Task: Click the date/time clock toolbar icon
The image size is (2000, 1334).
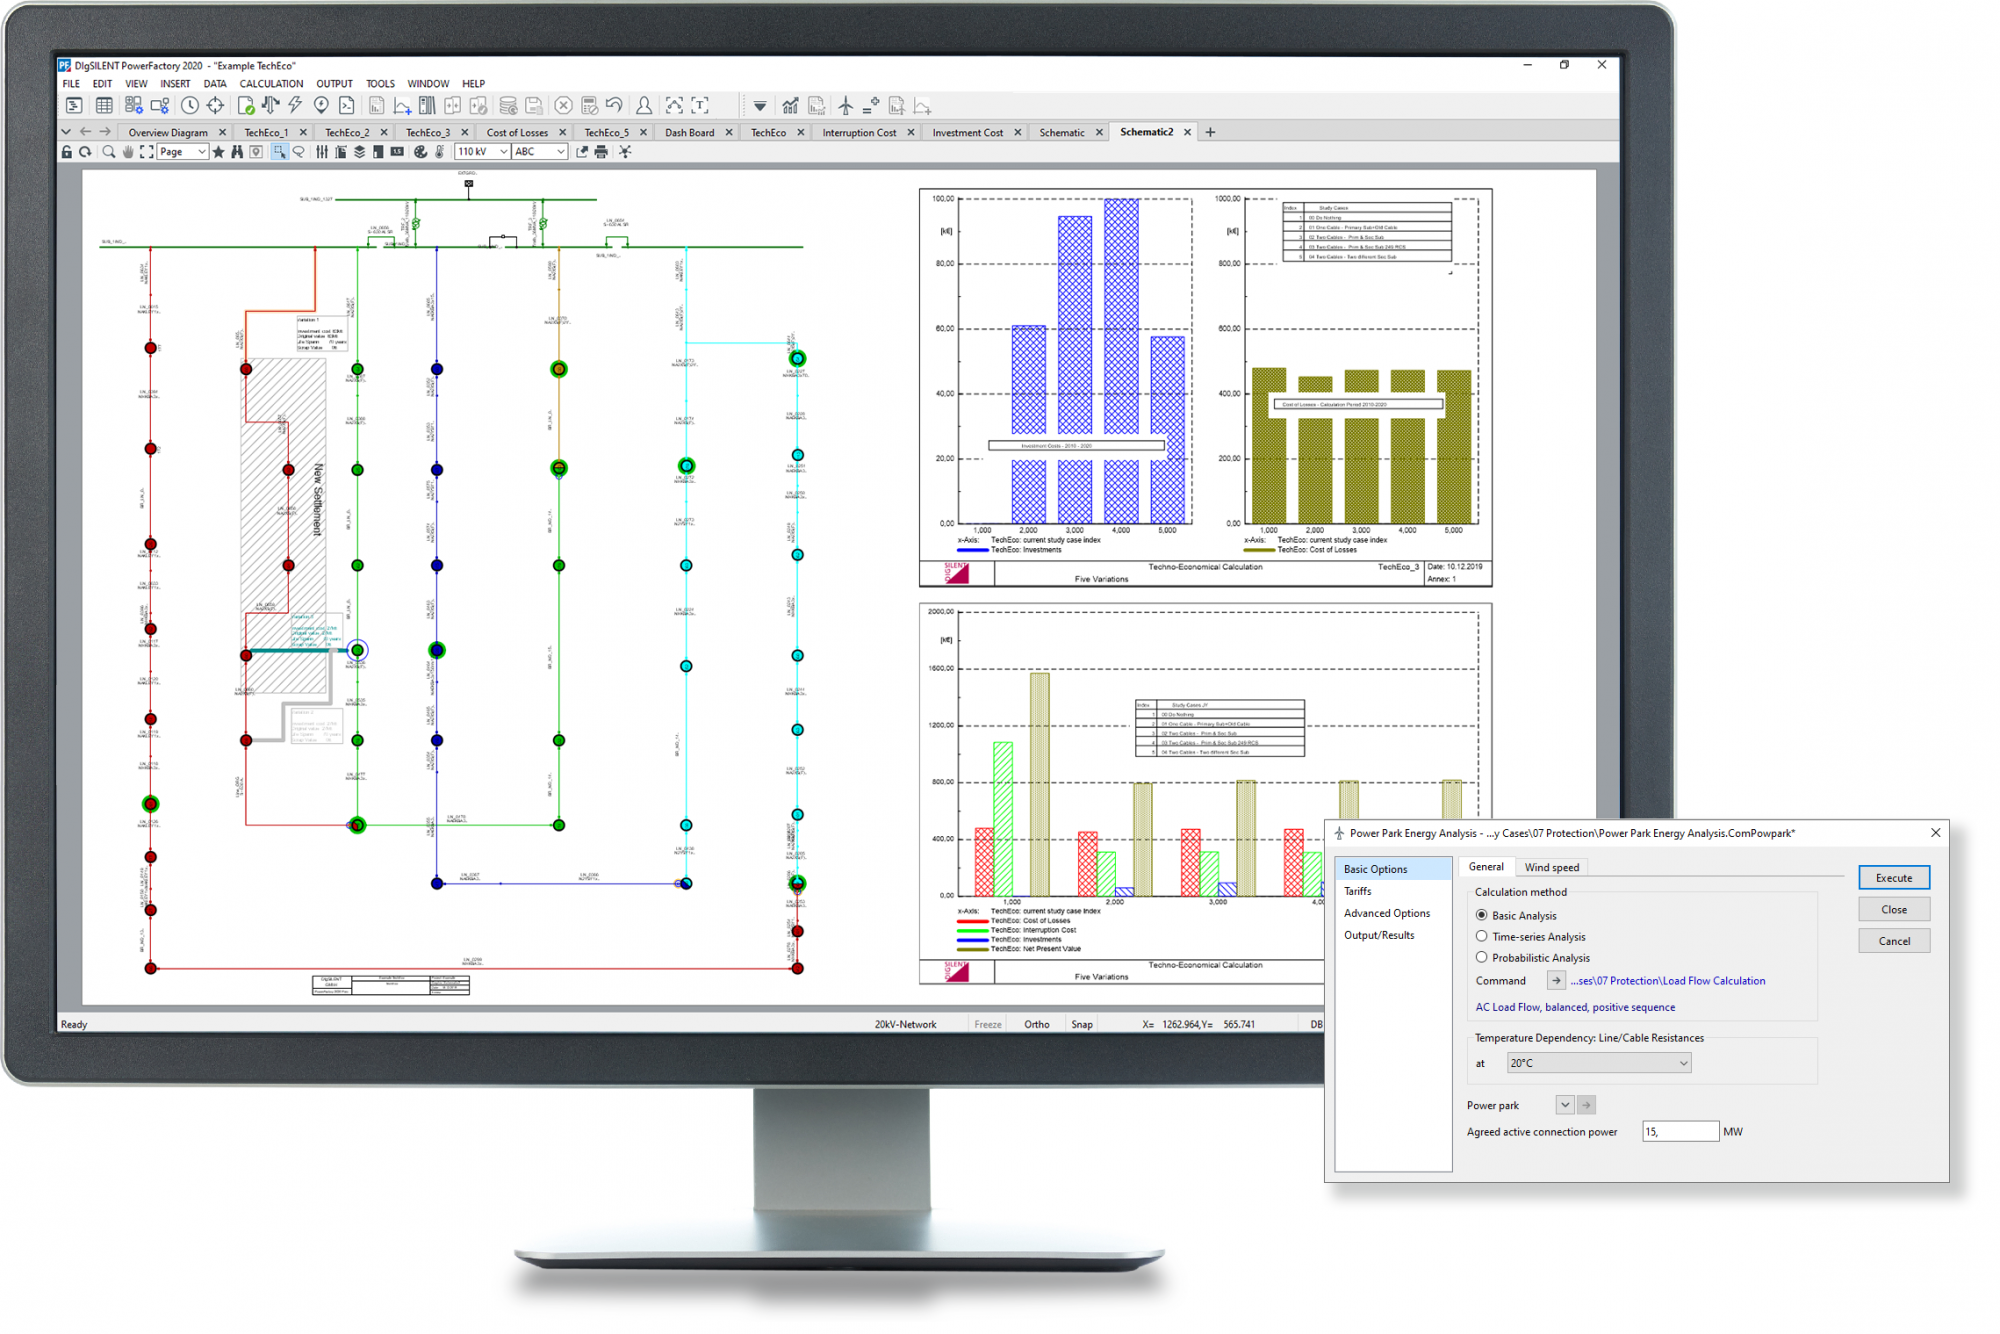Action: (189, 106)
